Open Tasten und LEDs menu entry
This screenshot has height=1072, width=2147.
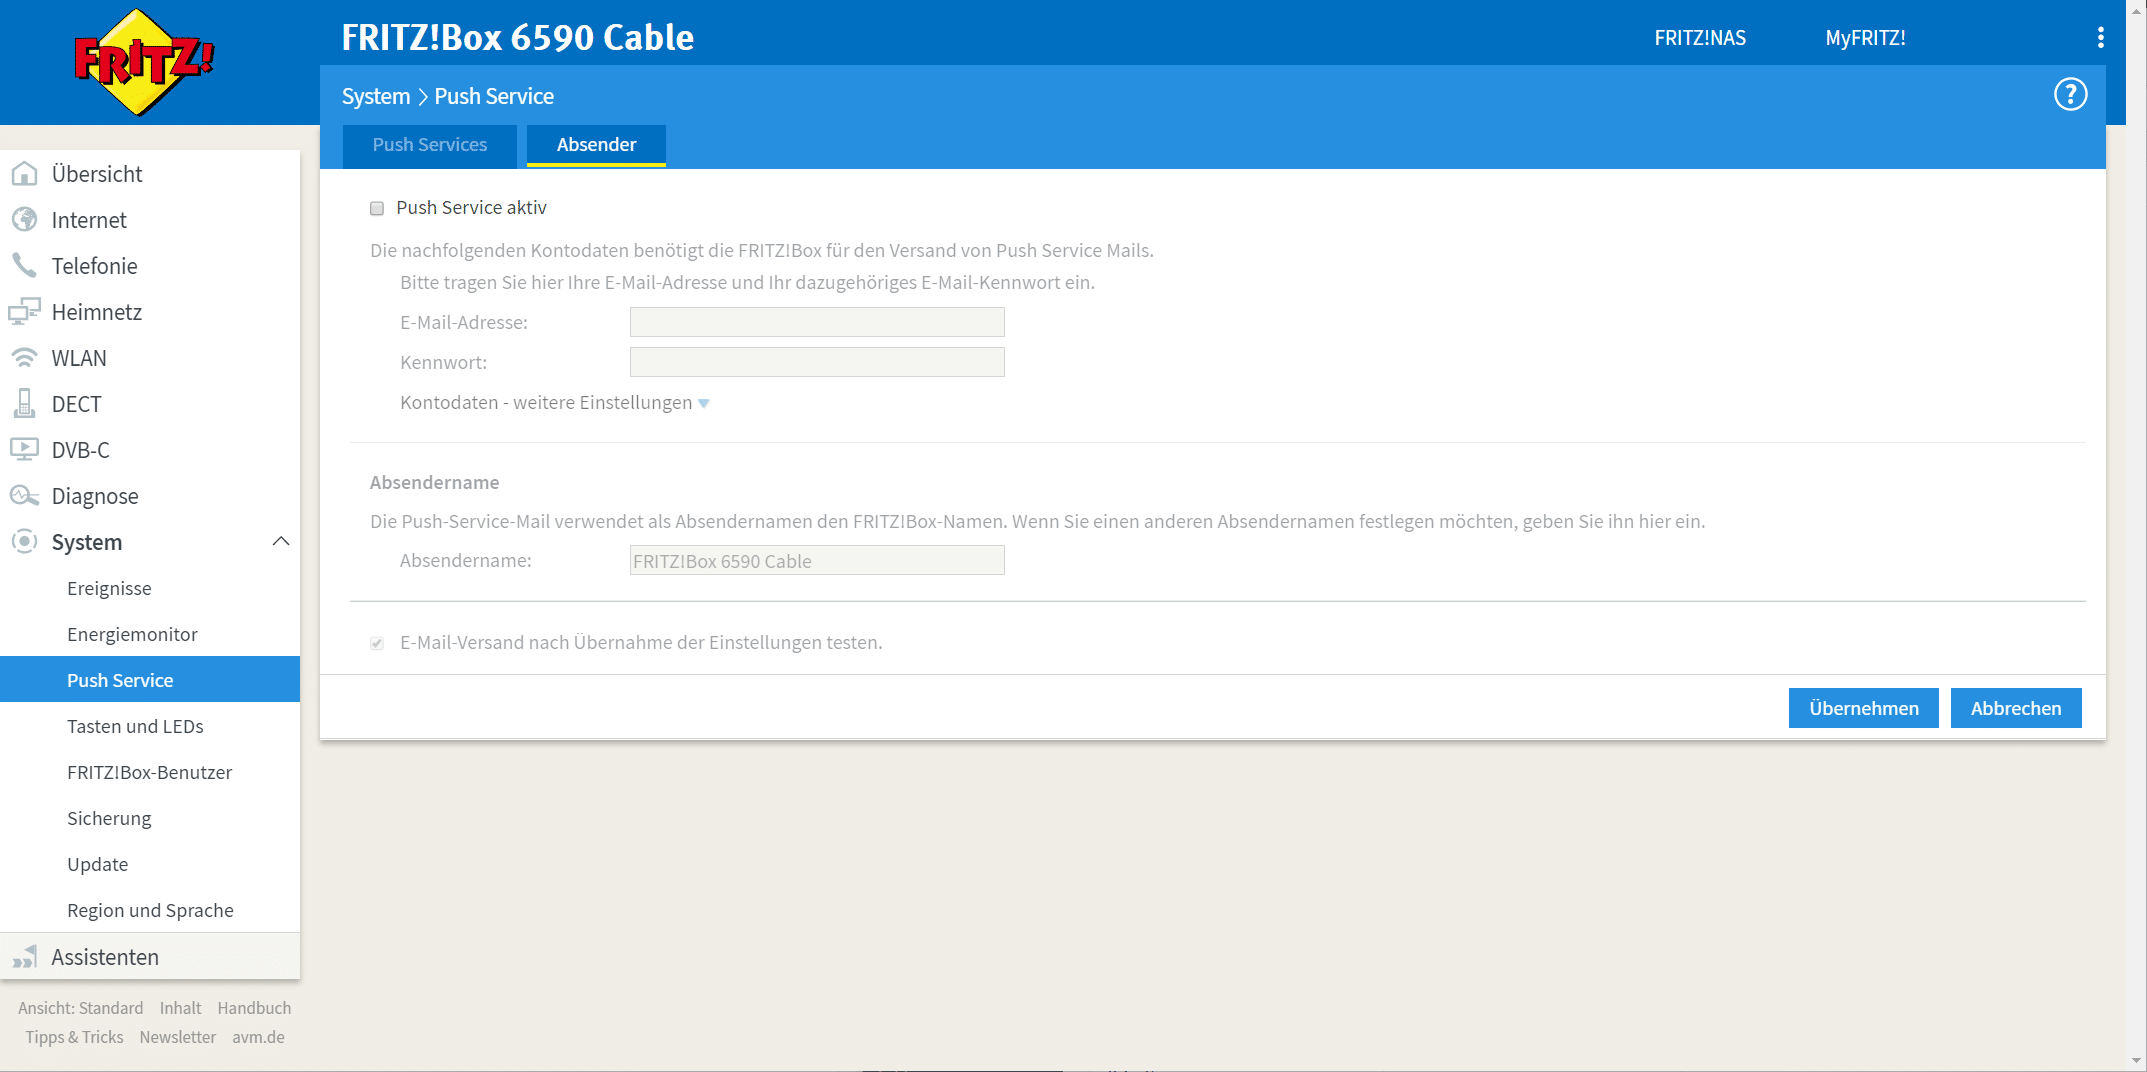pyautogui.click(x=135, y=726)
